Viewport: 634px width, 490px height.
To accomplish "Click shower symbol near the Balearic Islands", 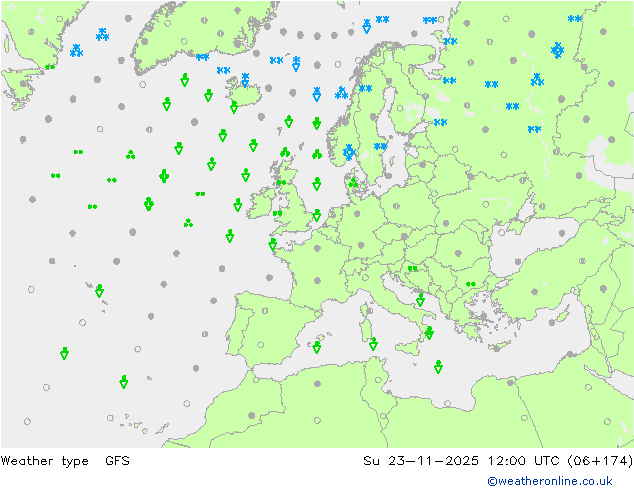I will click(x=317, y=347).
